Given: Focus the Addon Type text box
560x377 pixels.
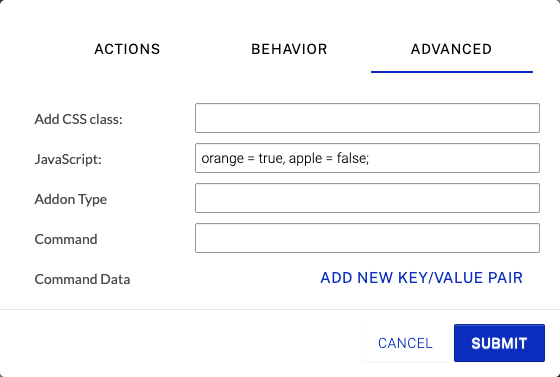Looking at the screenshot, I should tap(367, 198).
